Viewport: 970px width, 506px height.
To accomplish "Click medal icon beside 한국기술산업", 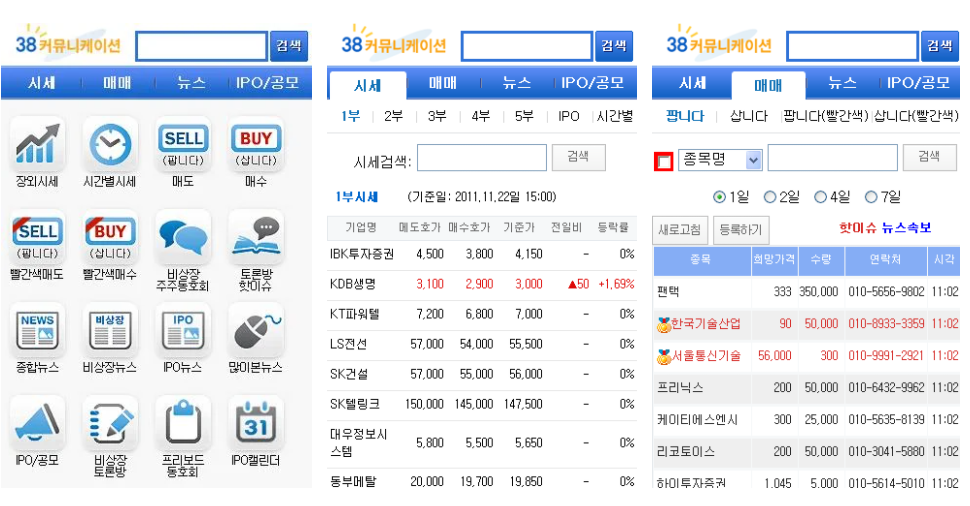I will pos(664,324).
